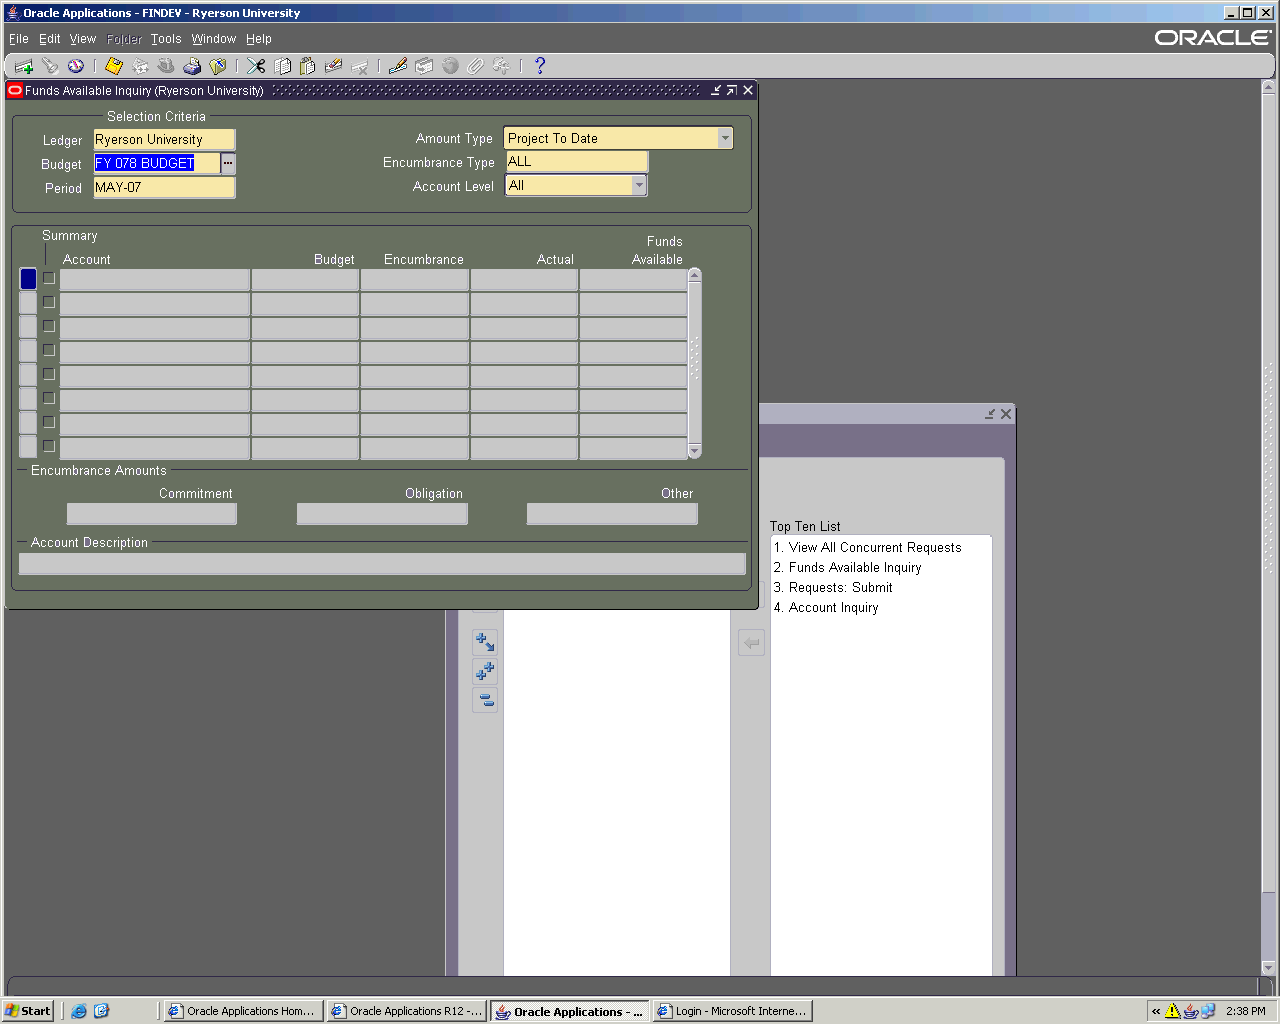Viewport: 1280px width, 1024px height.
Task: Click the Cut scissors icon
Action: pos(256,66)
